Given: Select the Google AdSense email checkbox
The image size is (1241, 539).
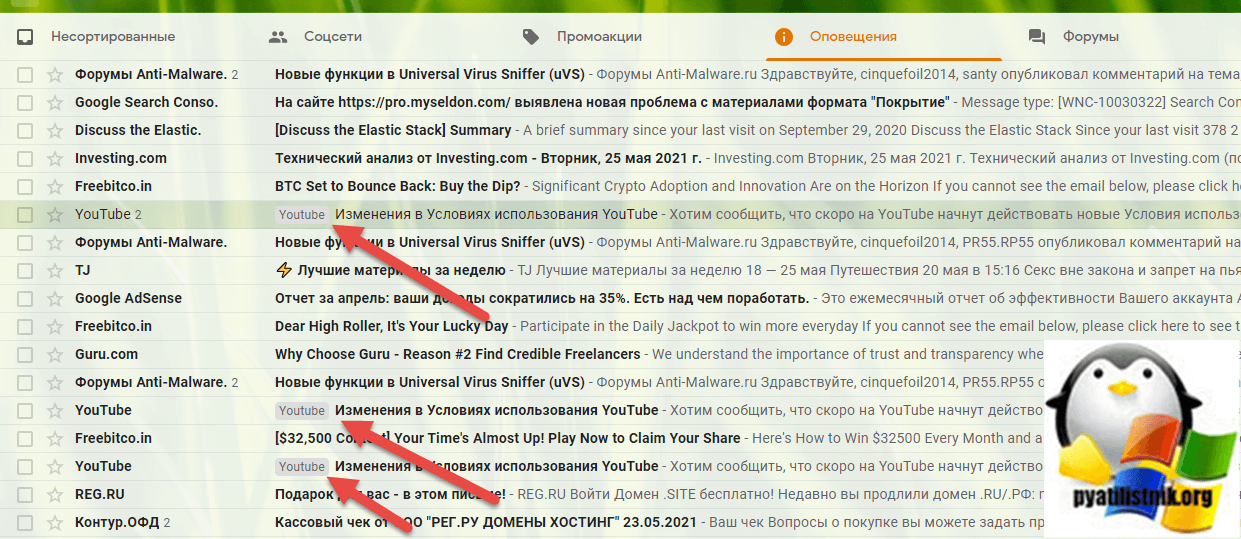Looking at the screenshot, I should [25, 298].
